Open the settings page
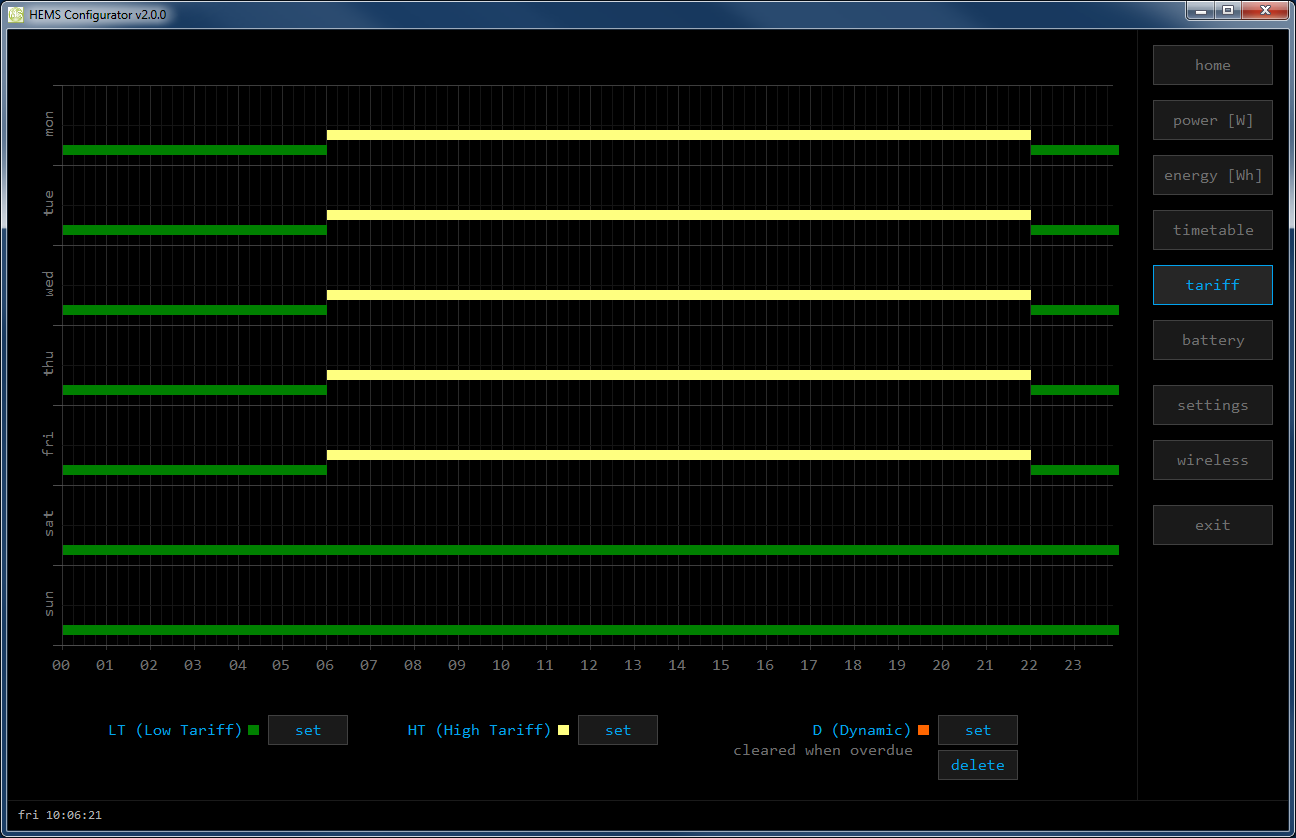The height and width of the screenshot is (838, 1296). click(1212, 405)
